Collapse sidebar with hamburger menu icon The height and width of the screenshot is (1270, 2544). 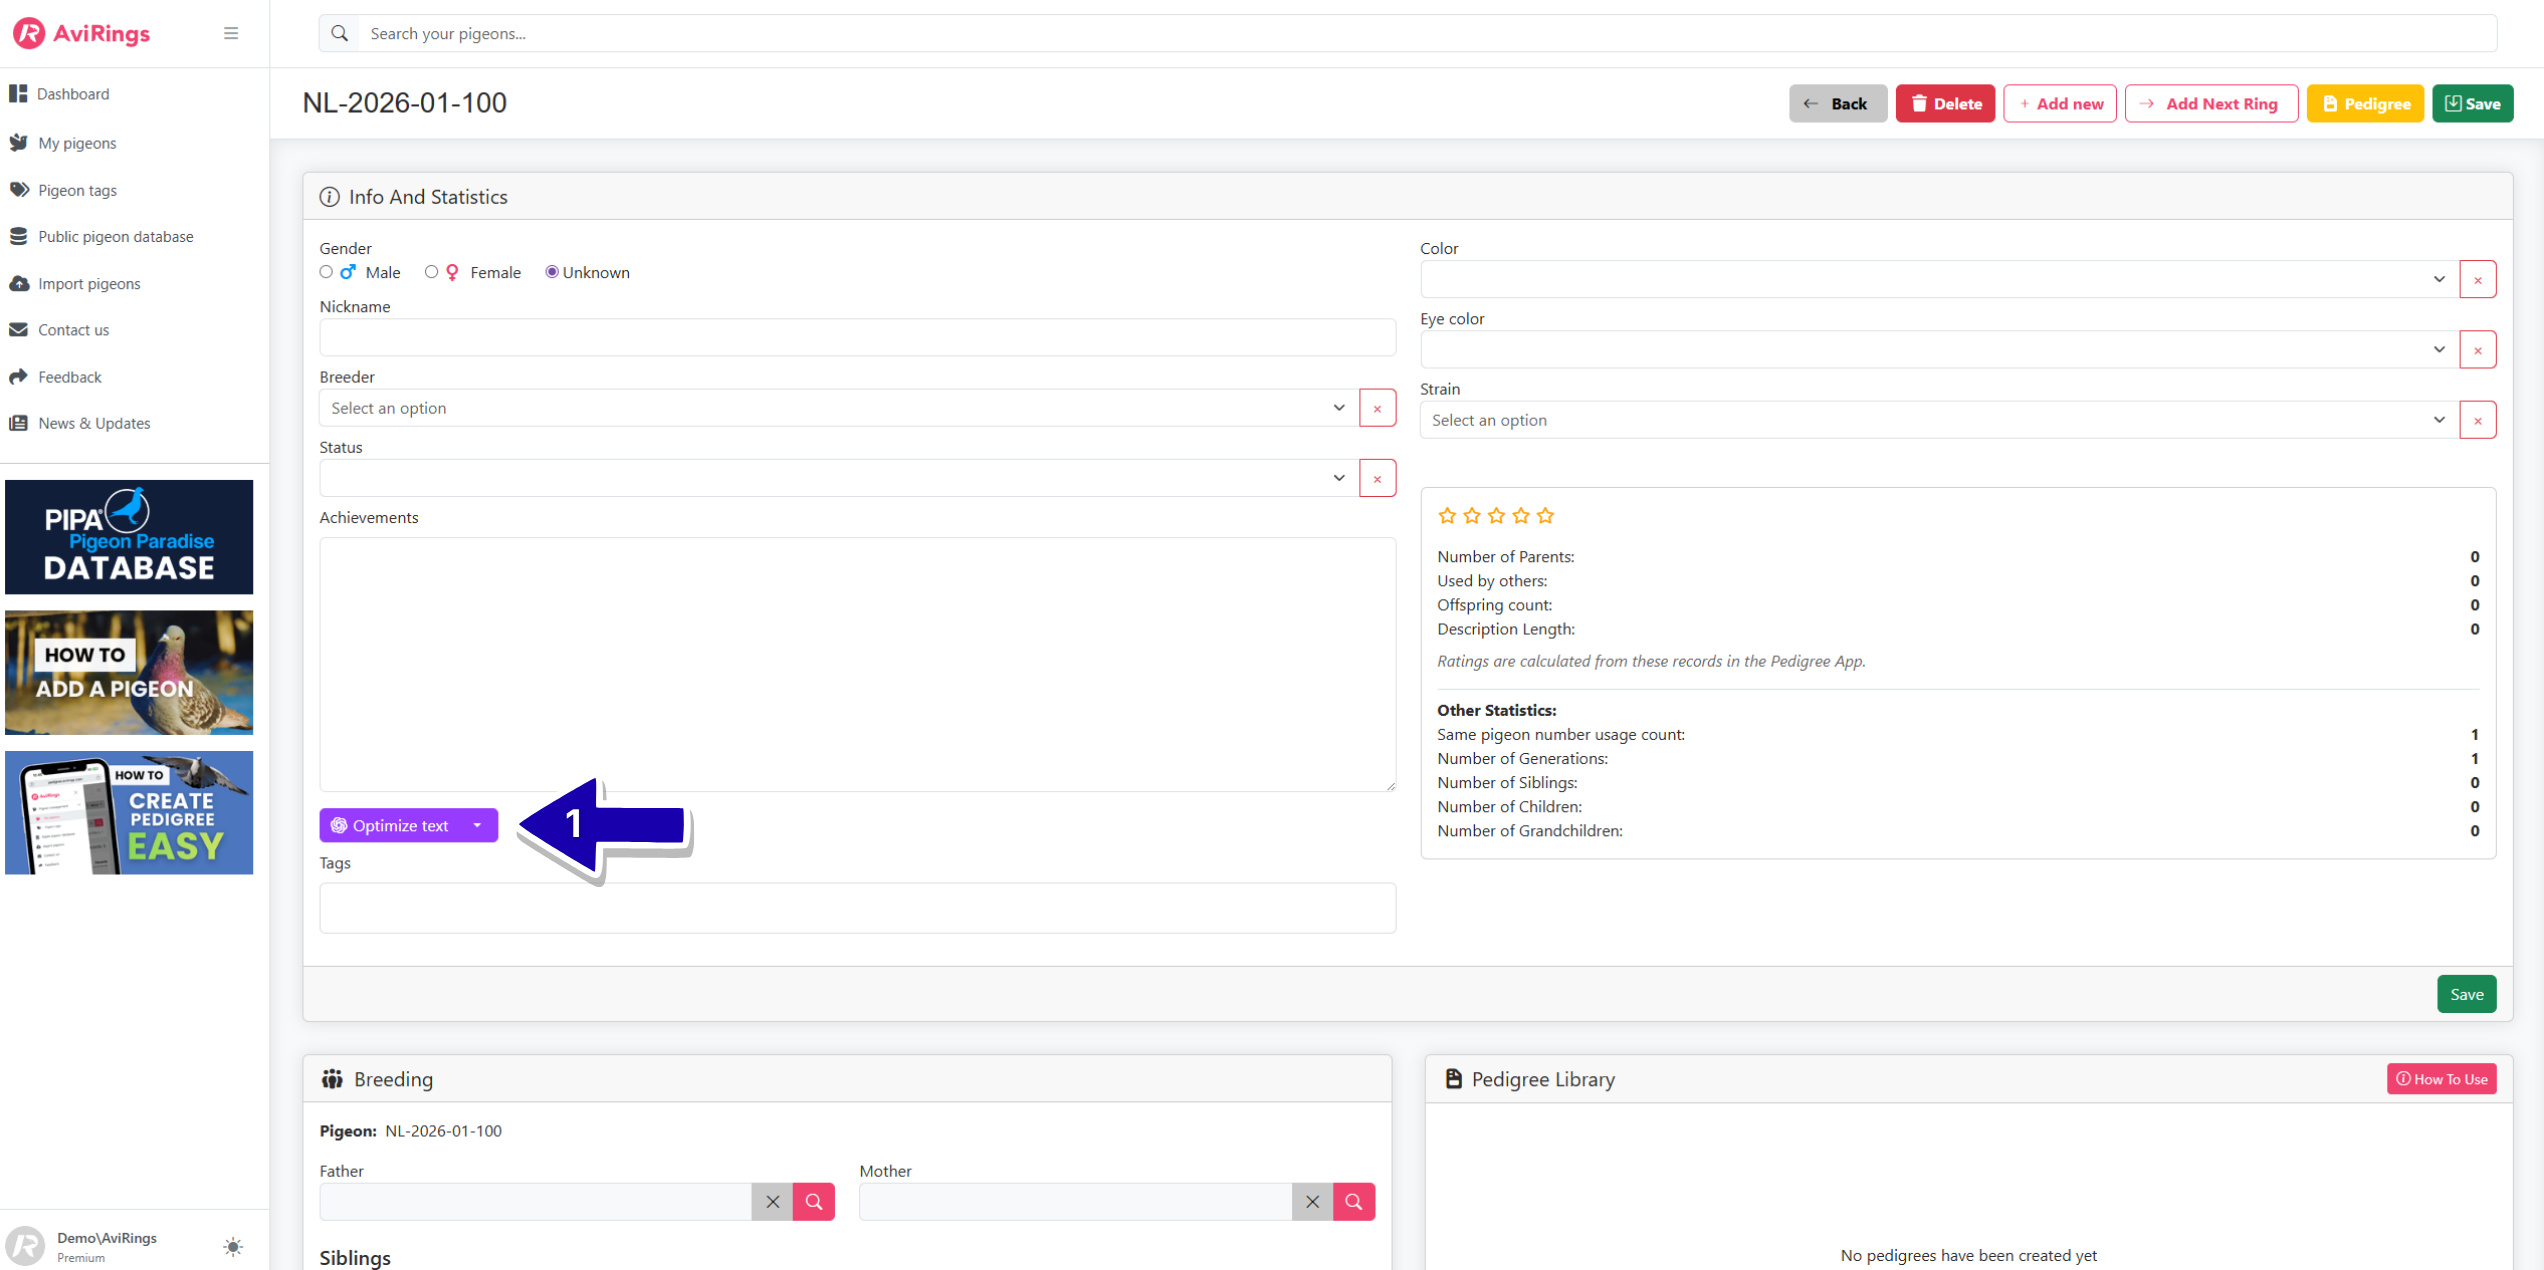point(231,33)
